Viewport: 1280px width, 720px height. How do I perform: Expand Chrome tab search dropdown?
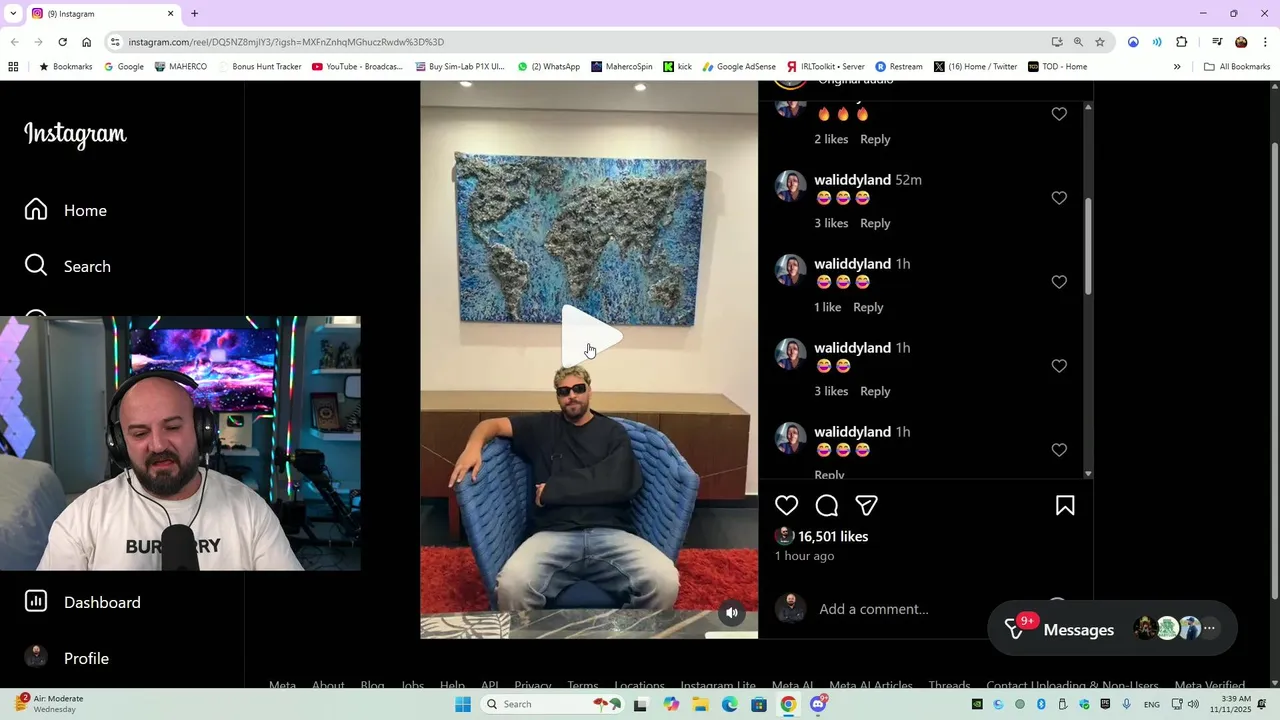[13, 14]
